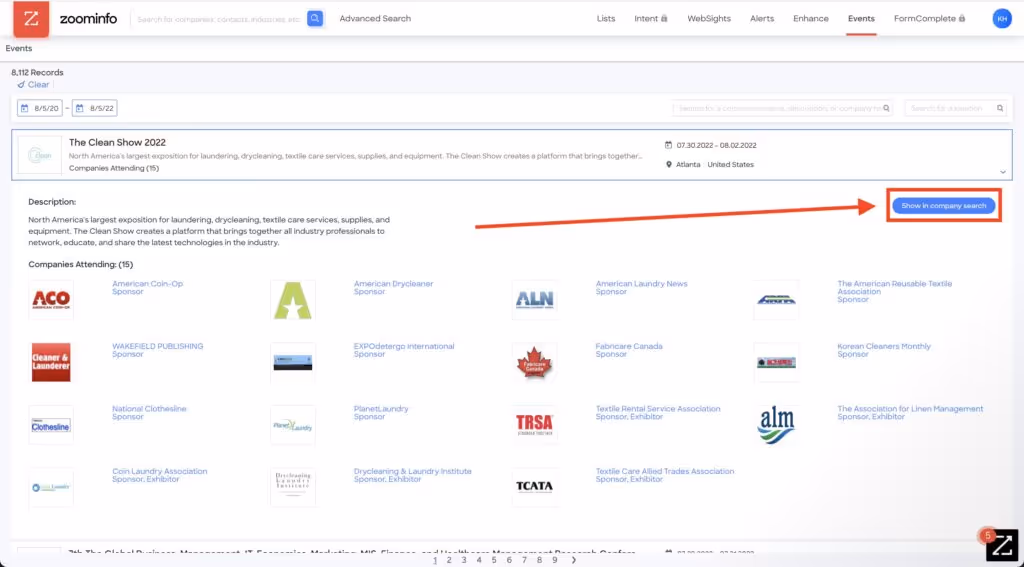Click the American Drycleaner star logo
The image size is (1024, 567).
click(293, 300)
